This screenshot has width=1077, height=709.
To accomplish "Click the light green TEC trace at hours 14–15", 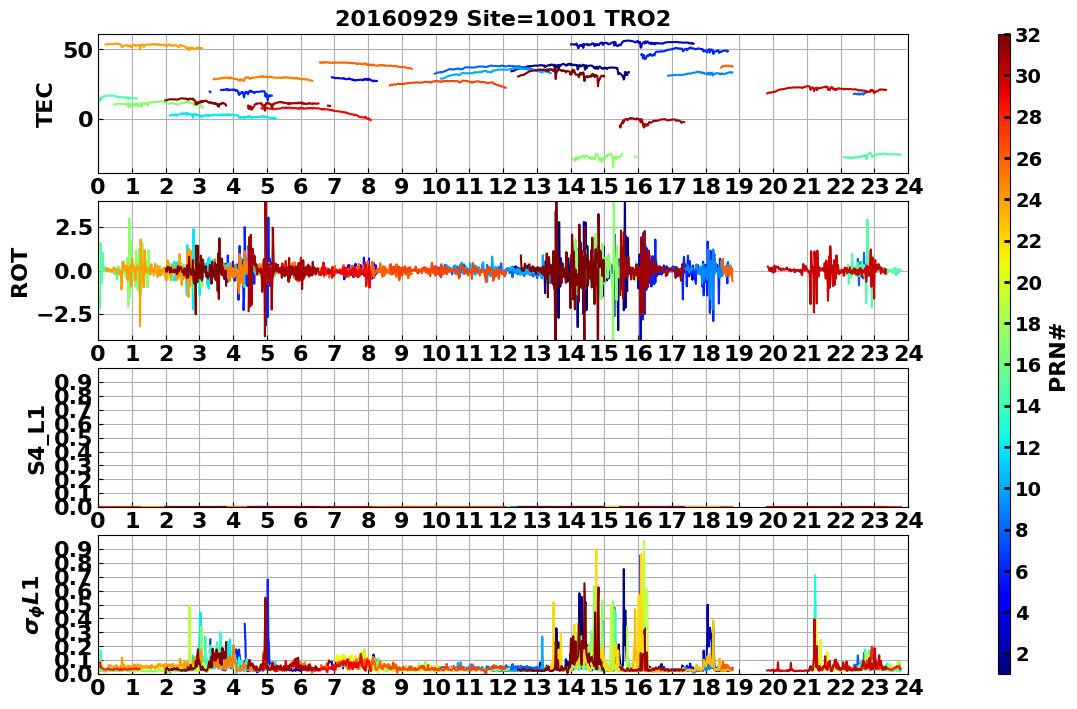I will pyautogui.click(x=597, y=157).
